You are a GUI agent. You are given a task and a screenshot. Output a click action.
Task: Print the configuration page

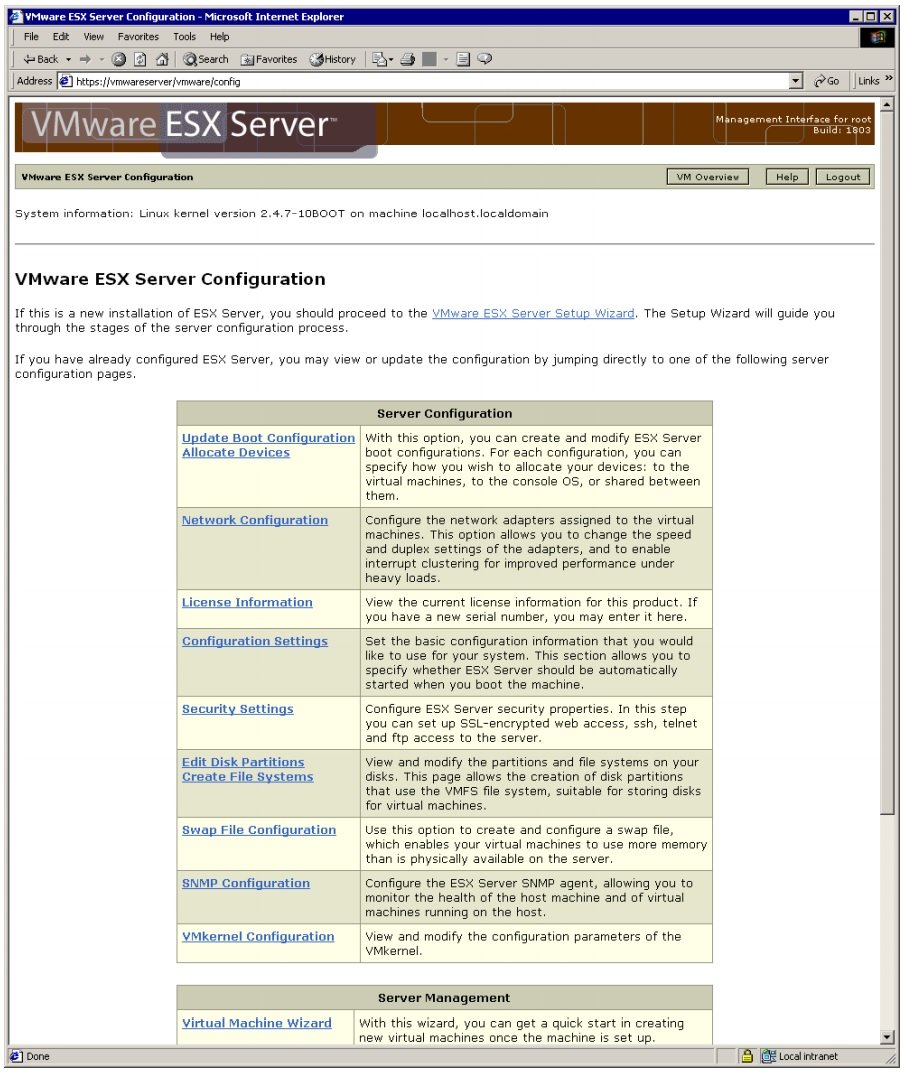(405, 58)
